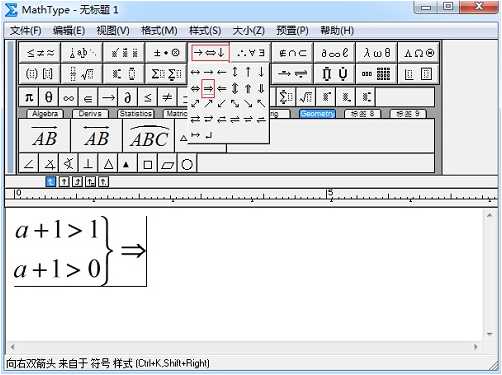Open the fraction and radical templates palette
Screen dimensions: 502x375
pos(82,73)
